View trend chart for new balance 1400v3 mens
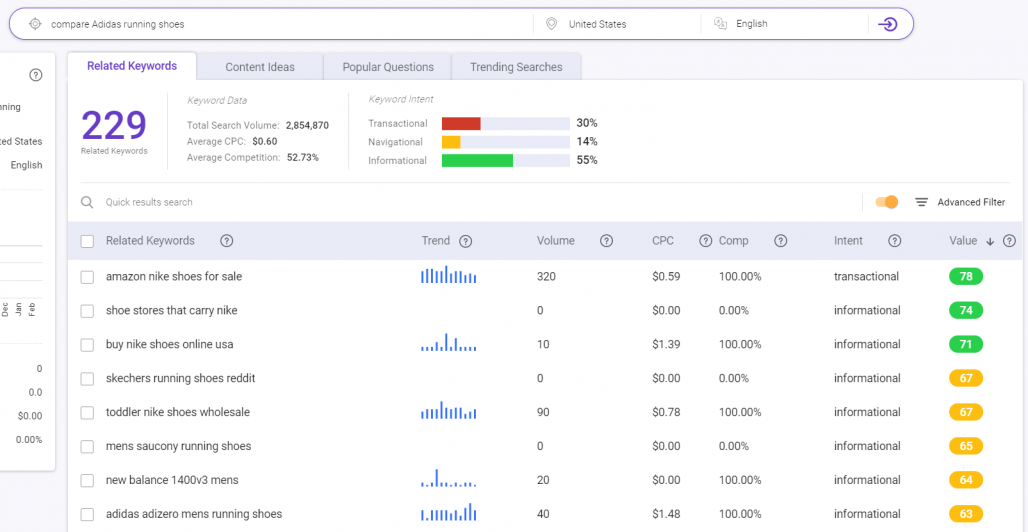 tap(448, 478)
